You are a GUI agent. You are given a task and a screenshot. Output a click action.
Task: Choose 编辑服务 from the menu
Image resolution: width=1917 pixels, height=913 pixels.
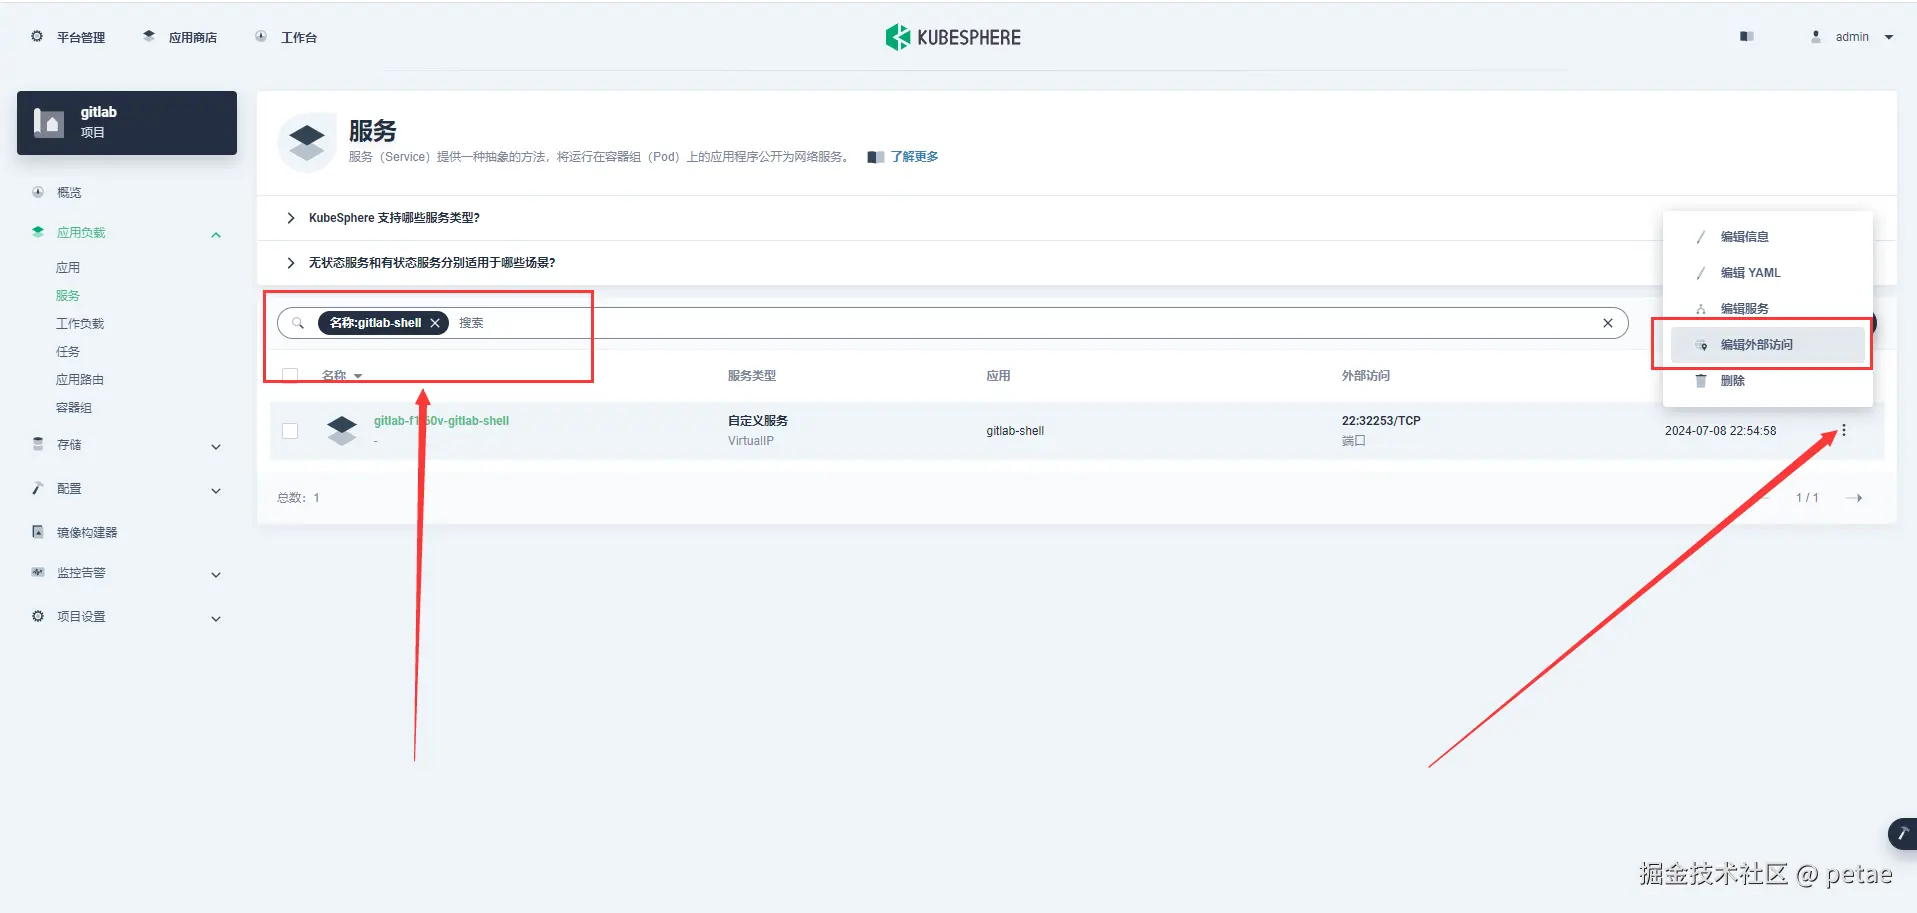1767,309
